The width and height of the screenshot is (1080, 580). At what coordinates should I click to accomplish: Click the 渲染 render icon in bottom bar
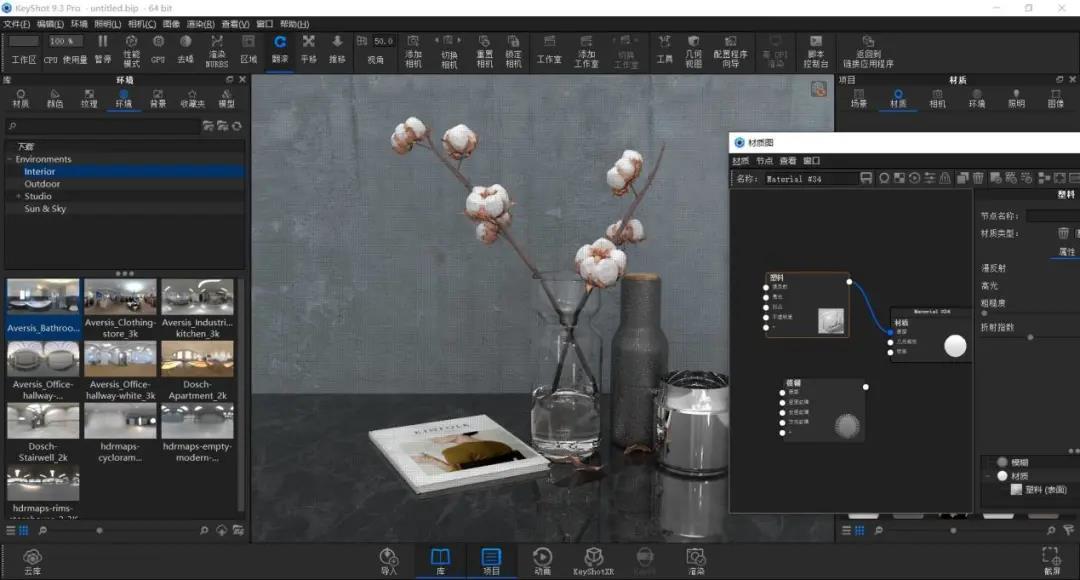click(696, 561)
